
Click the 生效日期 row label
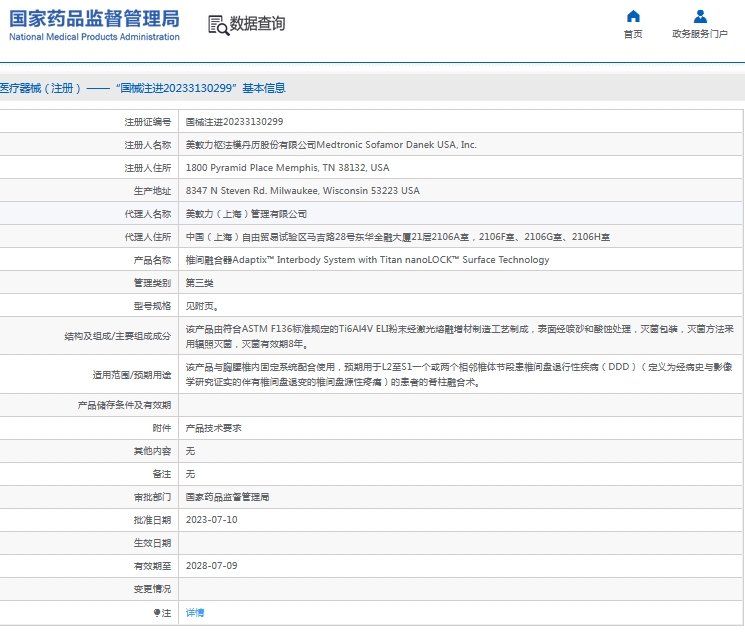[152, 543]
